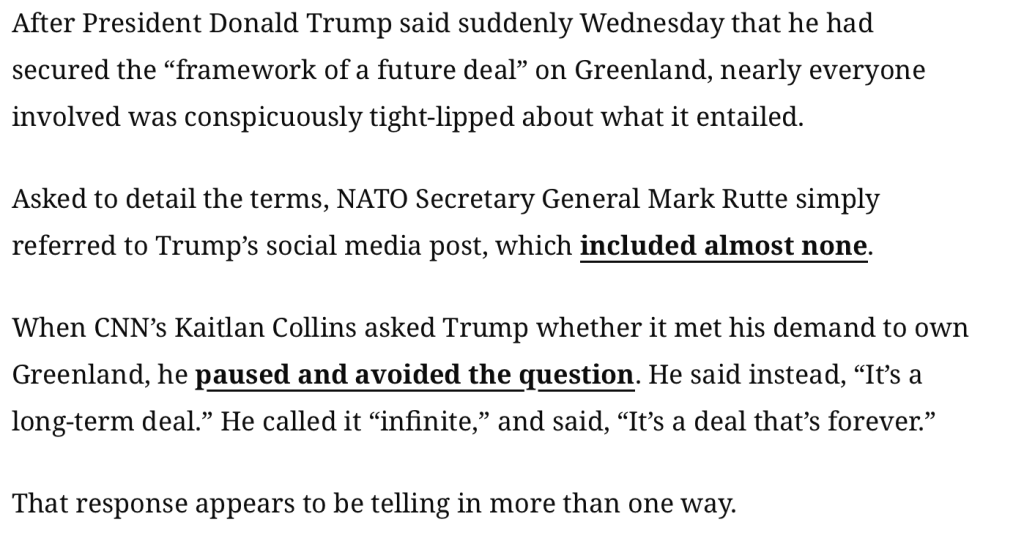Open the "included almost none" link
The width and height of the screenshot is (1024, 533).
pos(723,245)
